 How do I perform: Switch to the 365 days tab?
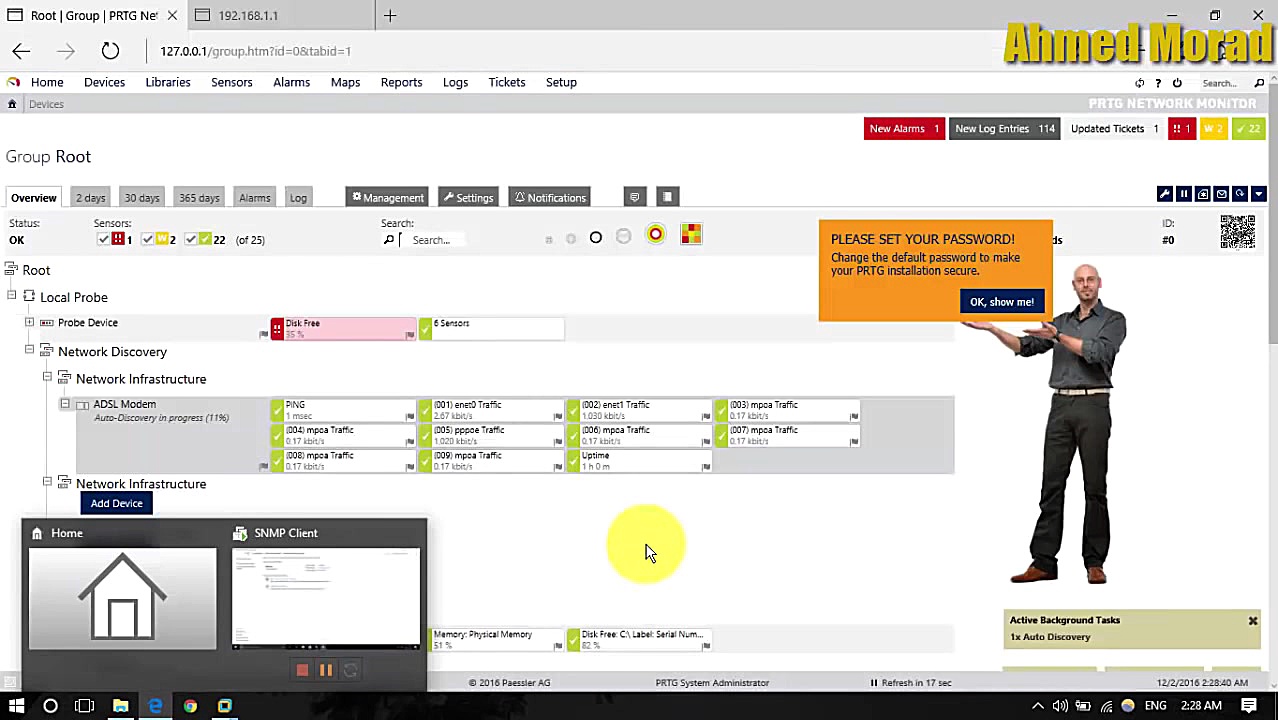tap(199, 197)
